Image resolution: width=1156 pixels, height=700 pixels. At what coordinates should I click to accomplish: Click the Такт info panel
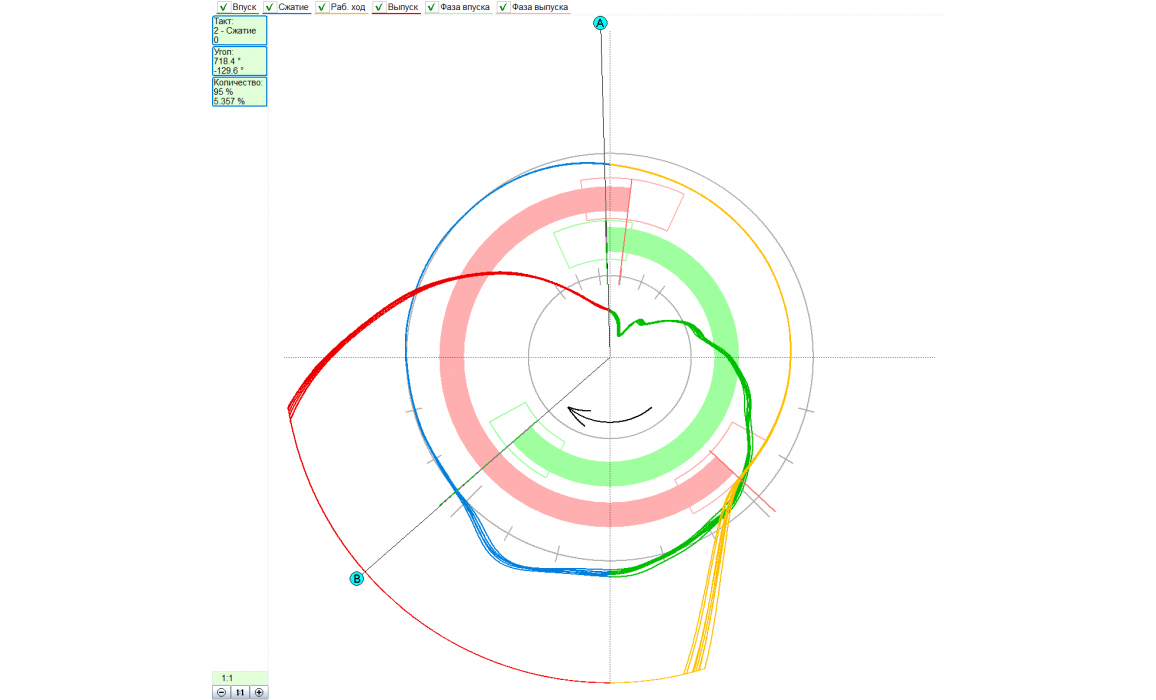click(x=239, y=30)
